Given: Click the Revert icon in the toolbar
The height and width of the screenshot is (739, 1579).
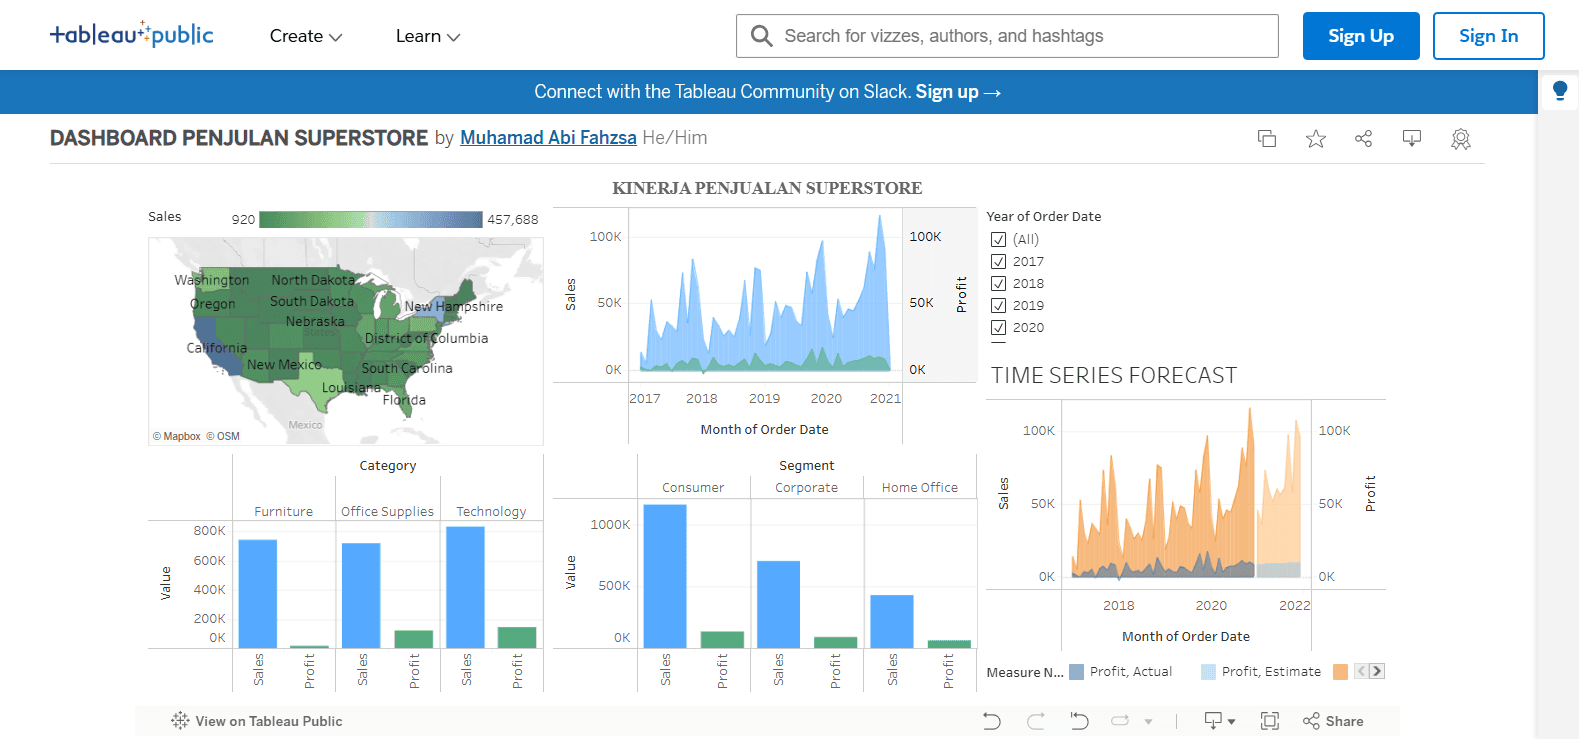Looking at the screenshot, I should (x=1079, y=721).
